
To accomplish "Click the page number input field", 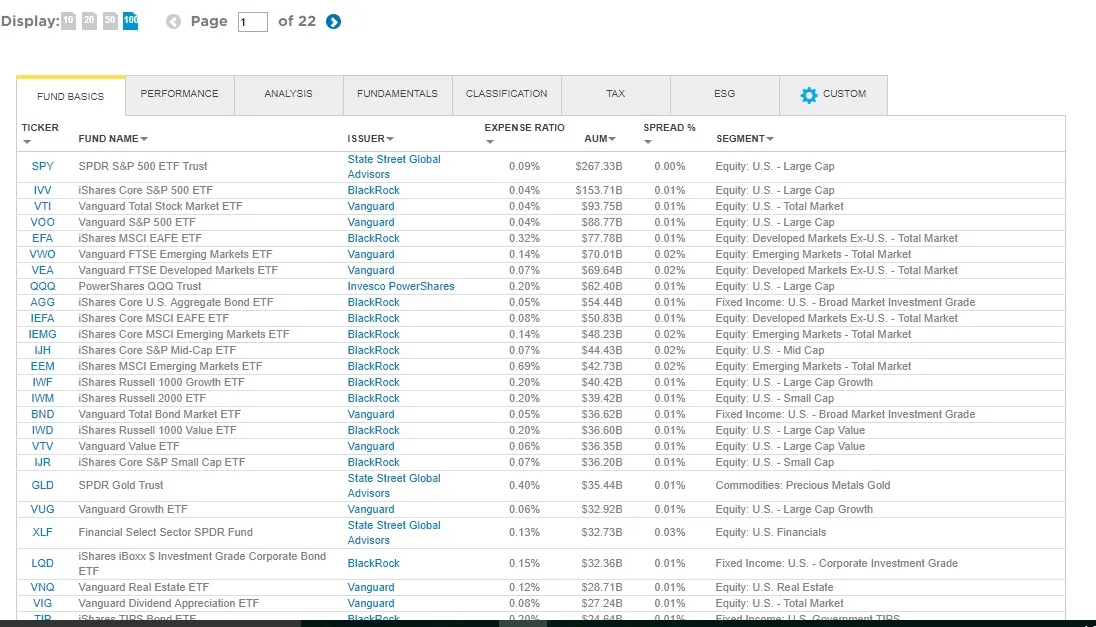I will [252, 22].
